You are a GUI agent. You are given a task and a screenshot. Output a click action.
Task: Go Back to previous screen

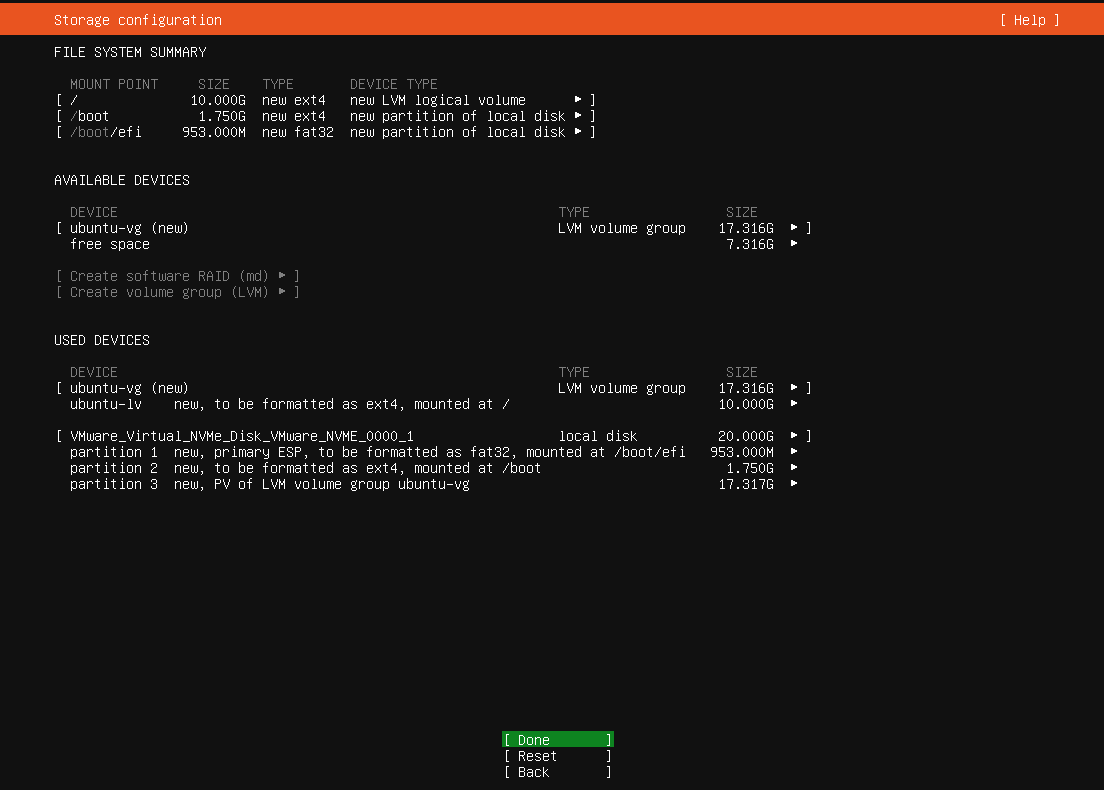[558, 772]
